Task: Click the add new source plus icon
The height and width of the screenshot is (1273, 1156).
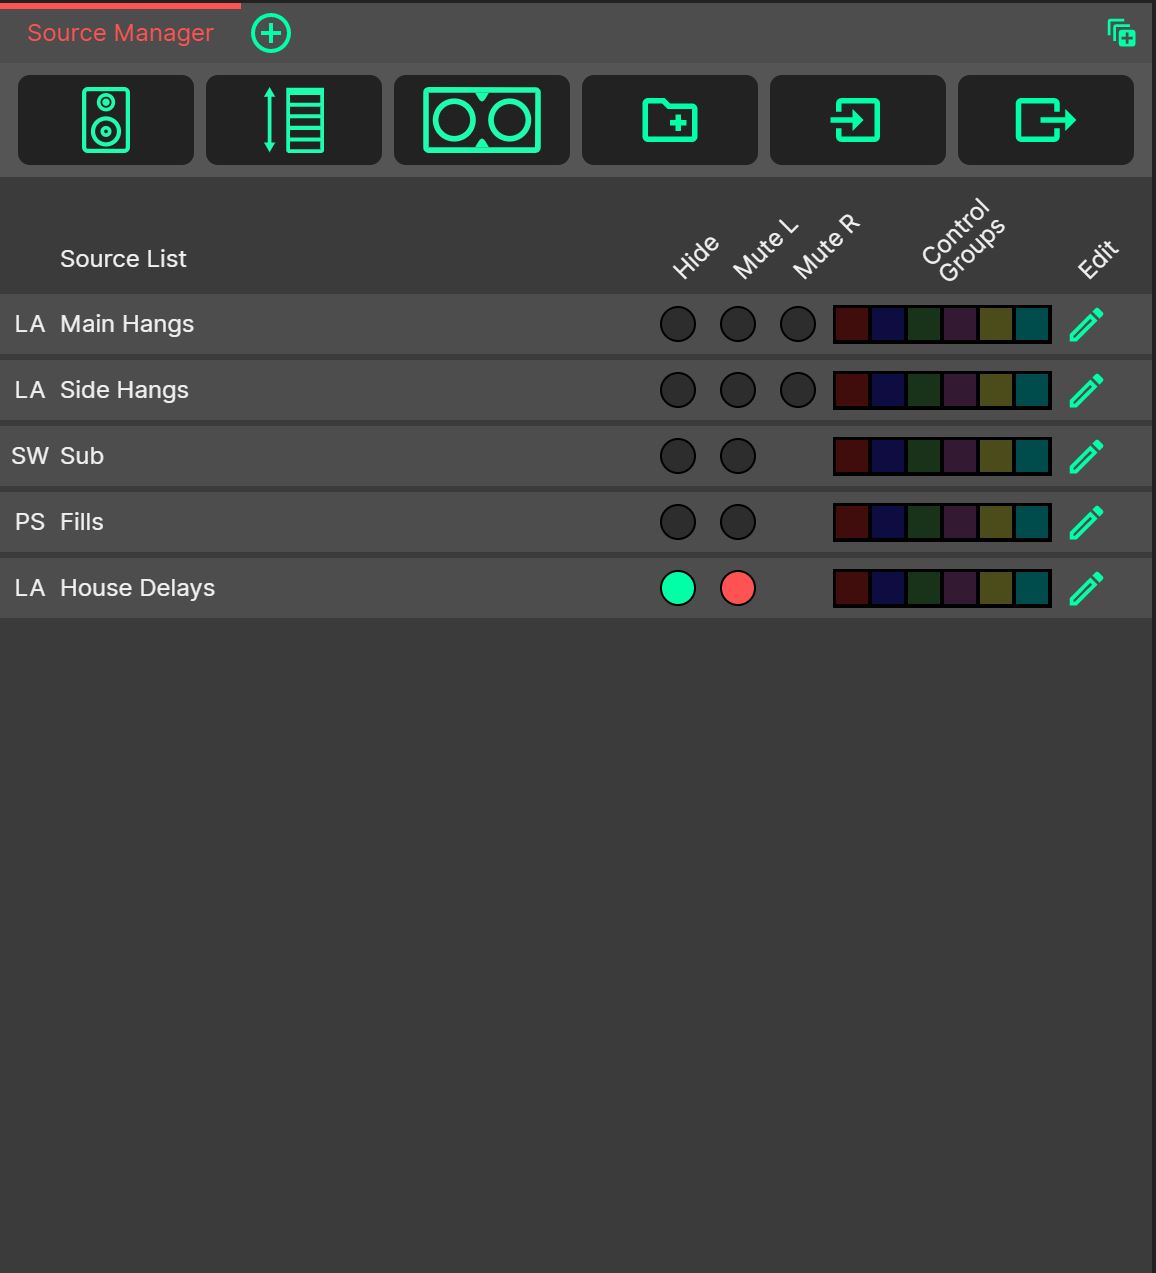Action: pyautogui.click(x=270, y=33)
